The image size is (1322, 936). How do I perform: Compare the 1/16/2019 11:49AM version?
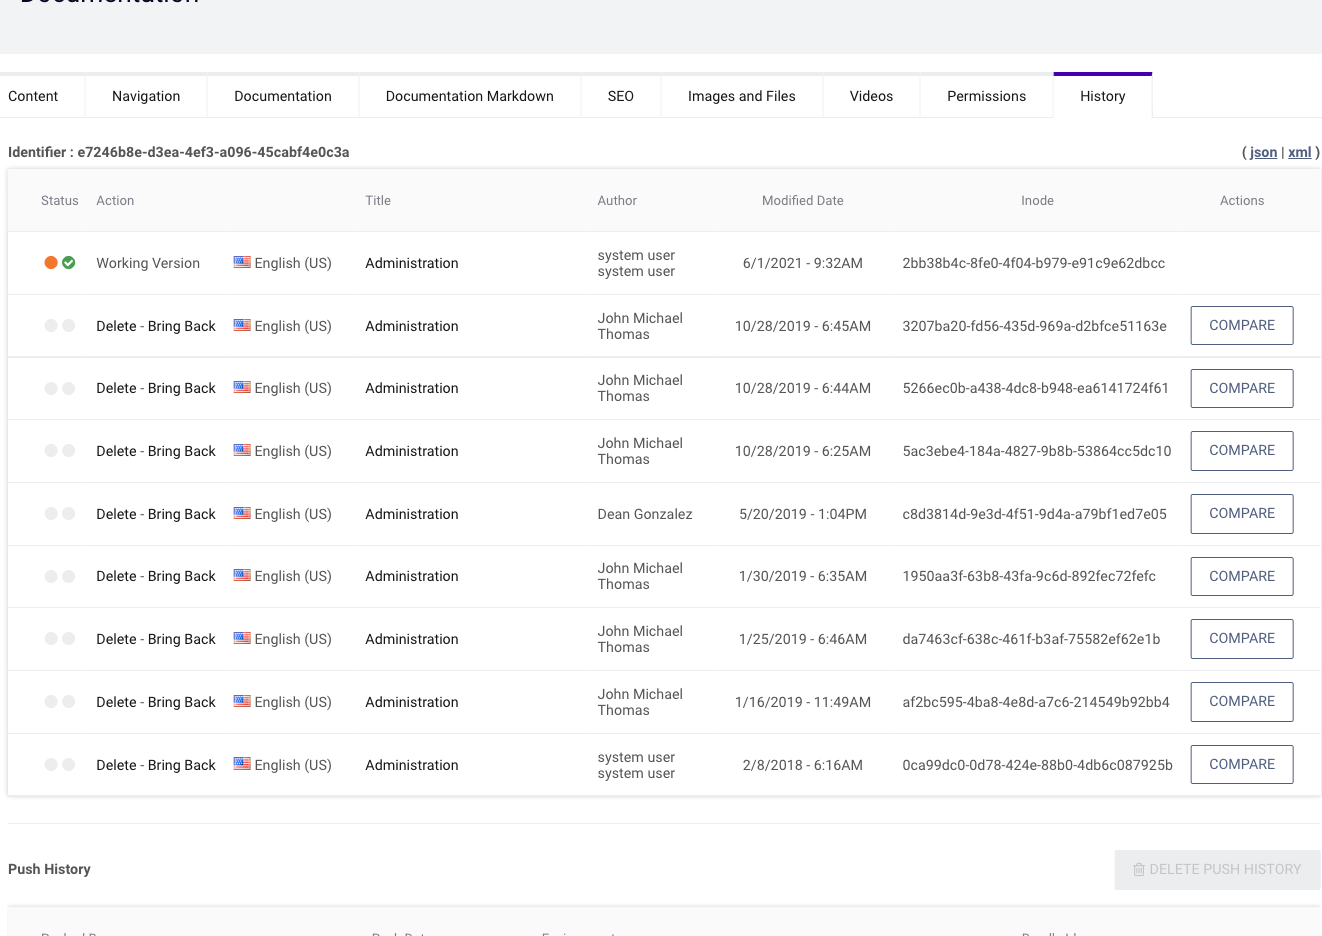pyautogui.click(x=1241, y=701)
